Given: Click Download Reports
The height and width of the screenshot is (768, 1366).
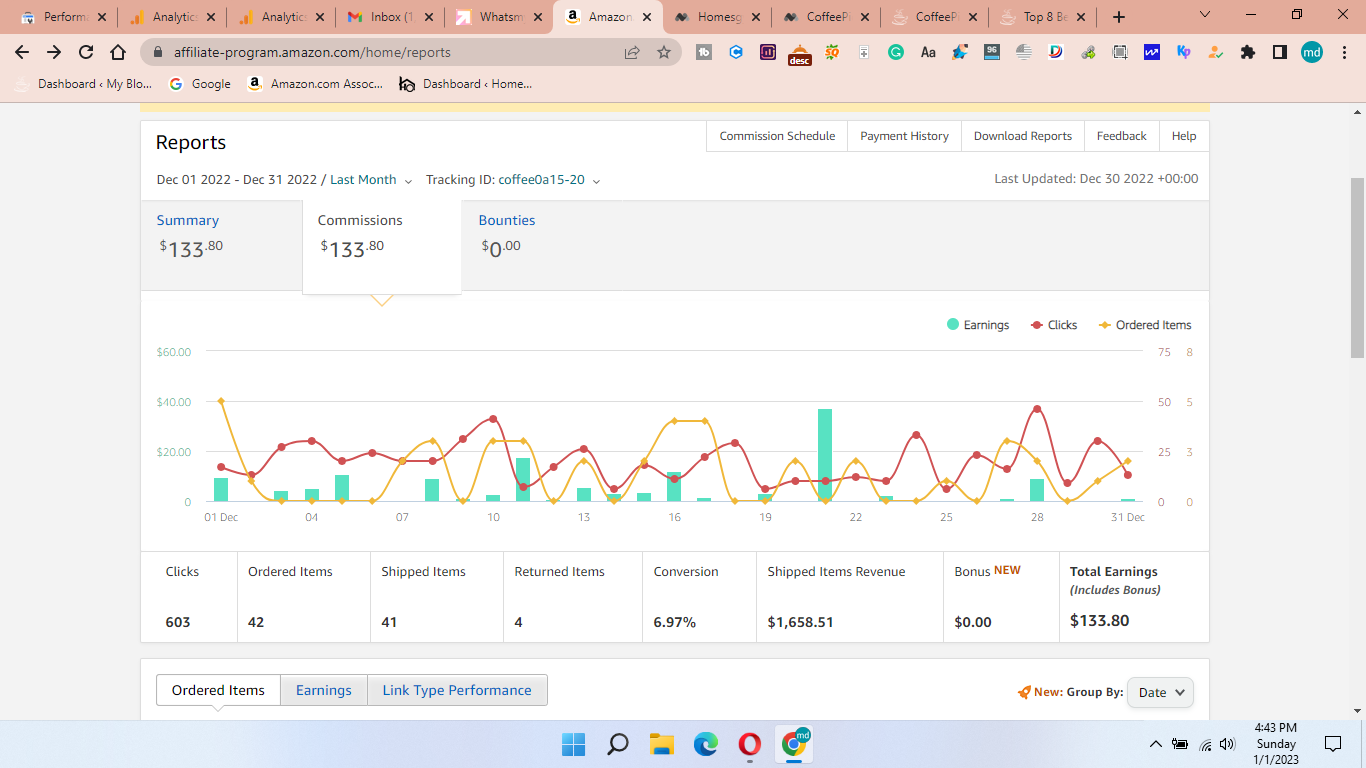Looking at the screenshot, I should coord(1023,136).
